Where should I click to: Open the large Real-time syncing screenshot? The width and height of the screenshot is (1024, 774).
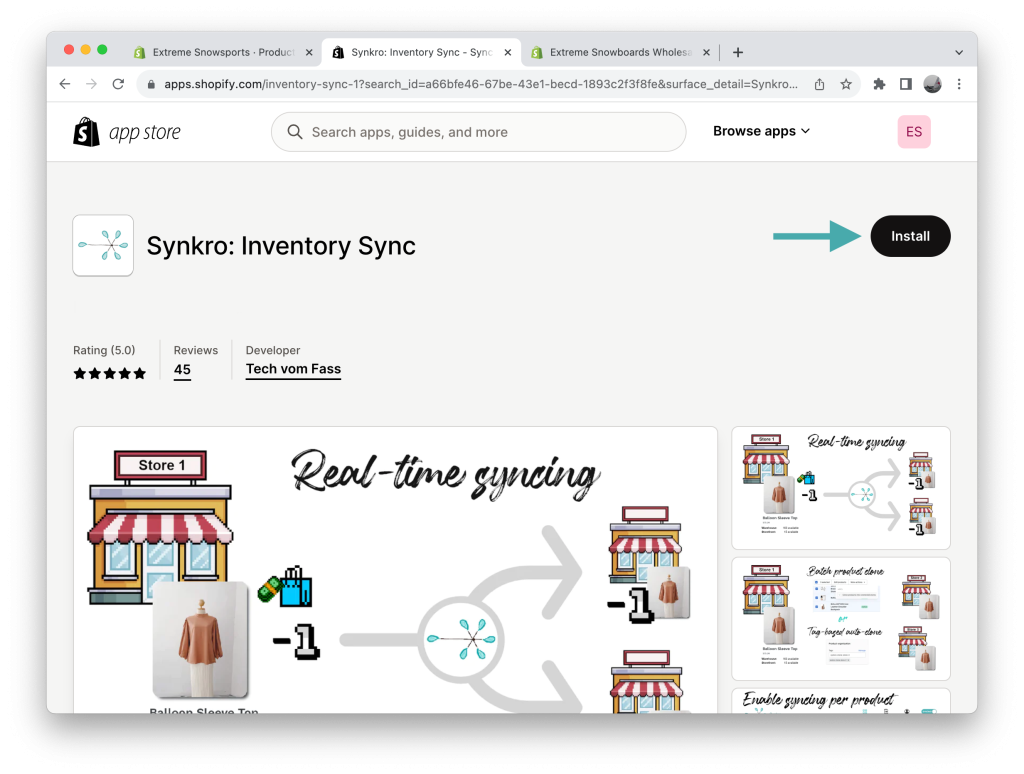[x=395, y=570]
